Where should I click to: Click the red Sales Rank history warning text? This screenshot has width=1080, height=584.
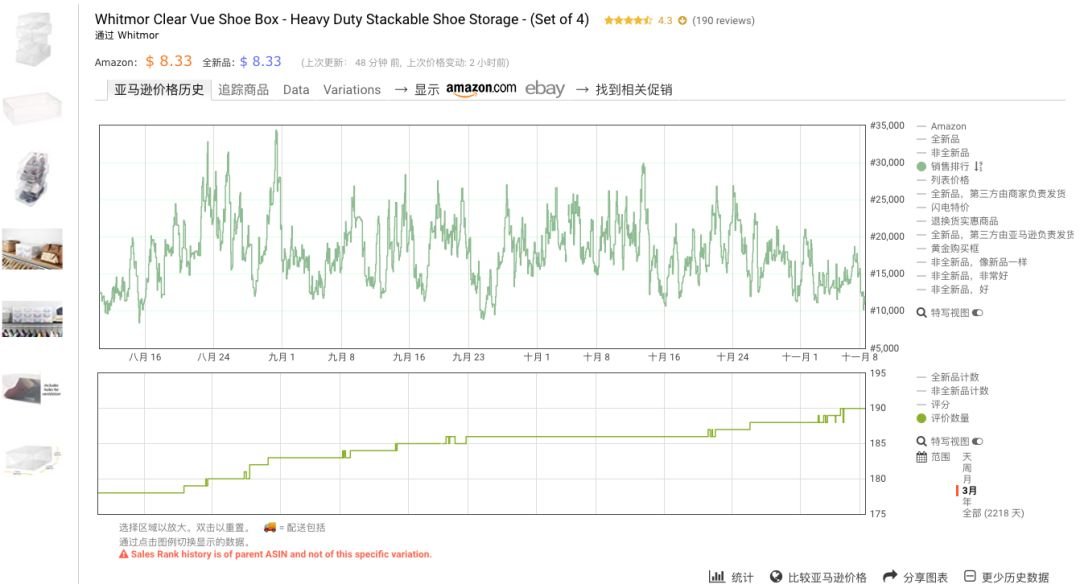(x=281, y=554)
